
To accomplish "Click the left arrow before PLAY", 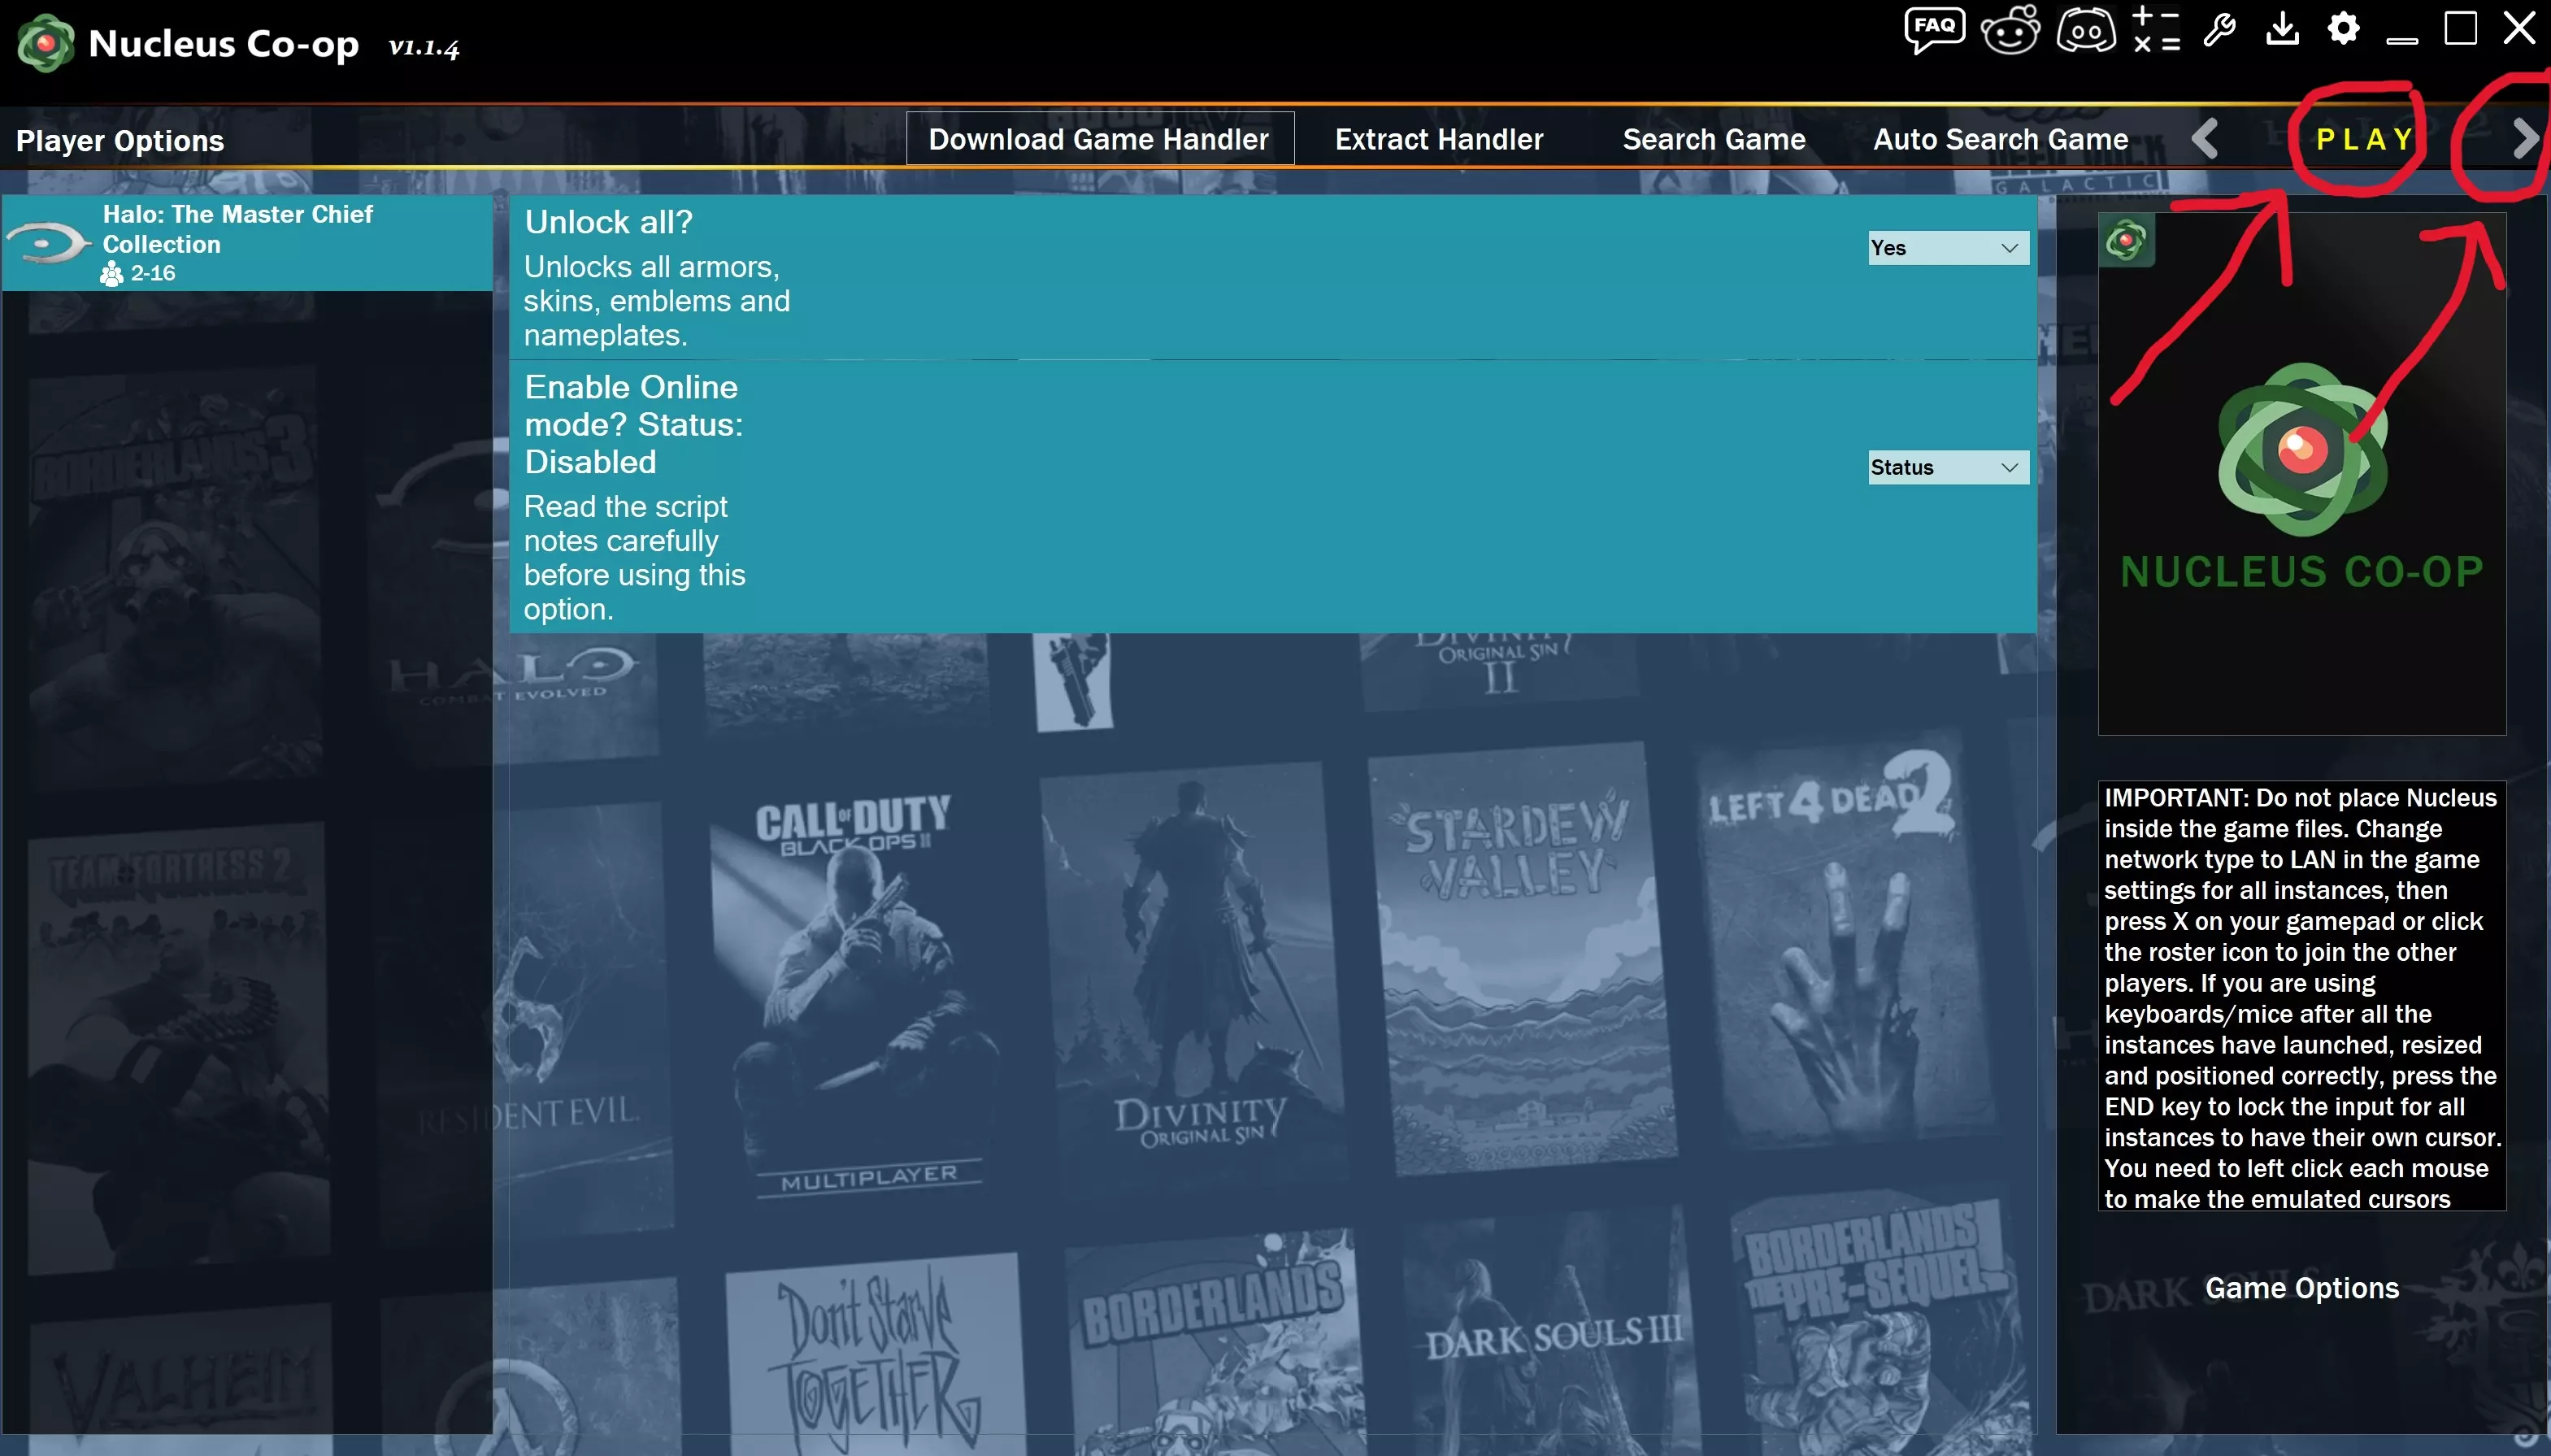I will pyautogui.click(x=2205, y=139).
